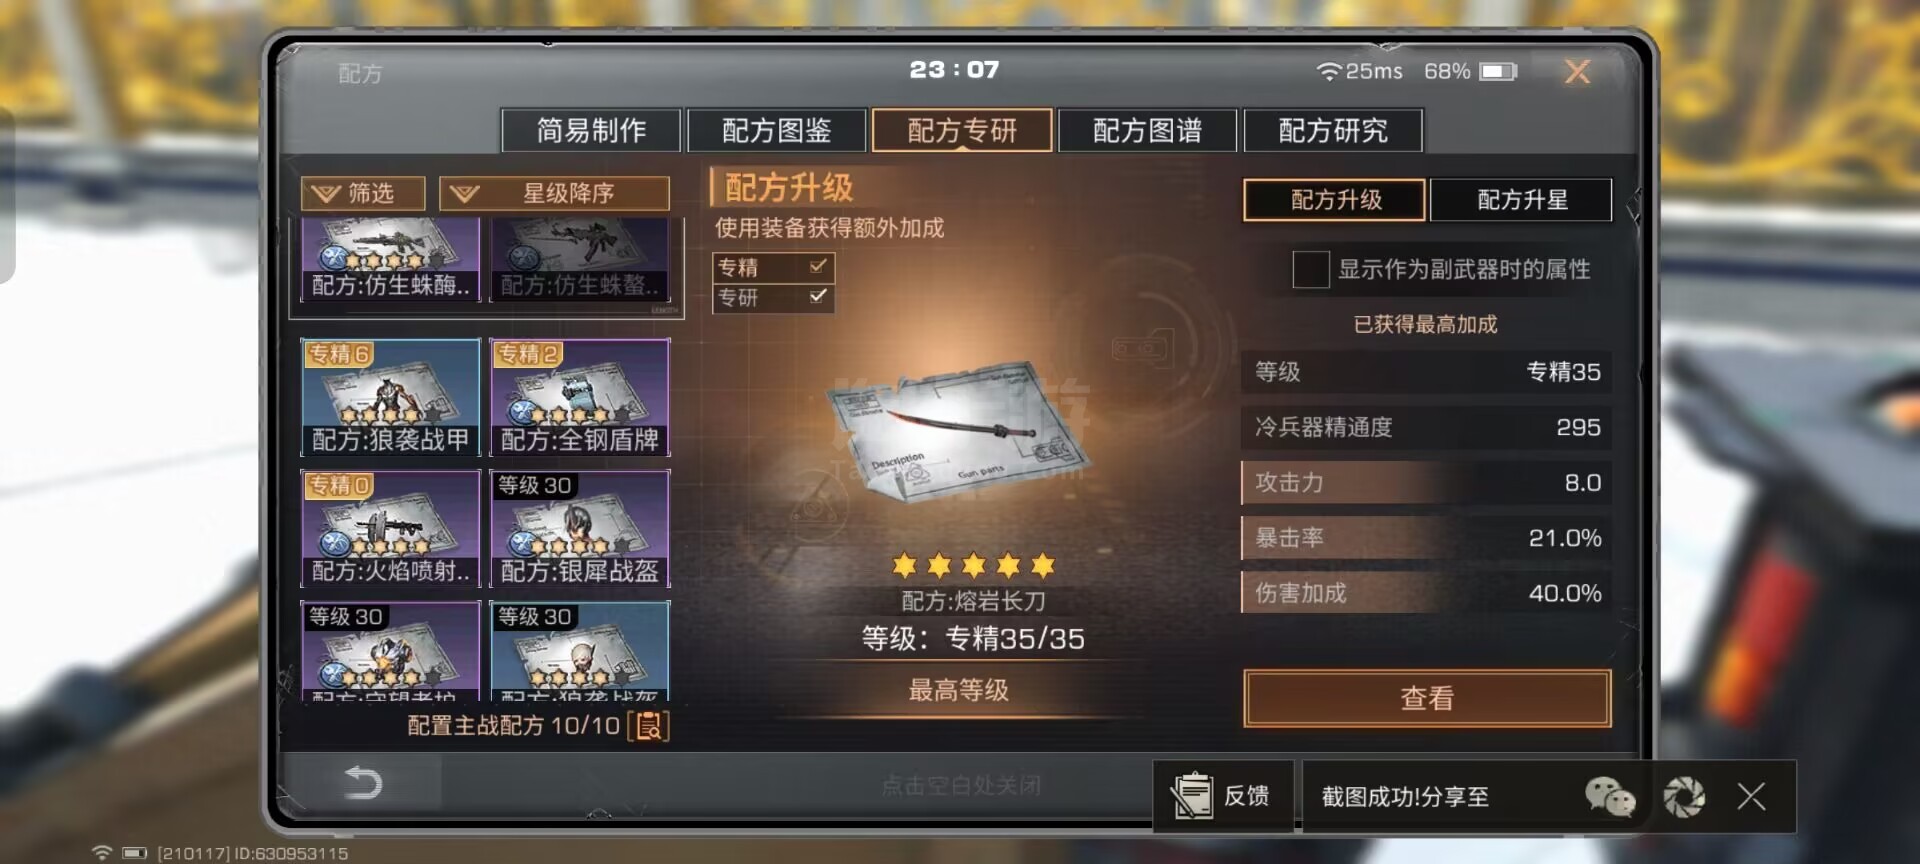Share screenshot to WeChat icon
1920x864 pixels.
1609,797
